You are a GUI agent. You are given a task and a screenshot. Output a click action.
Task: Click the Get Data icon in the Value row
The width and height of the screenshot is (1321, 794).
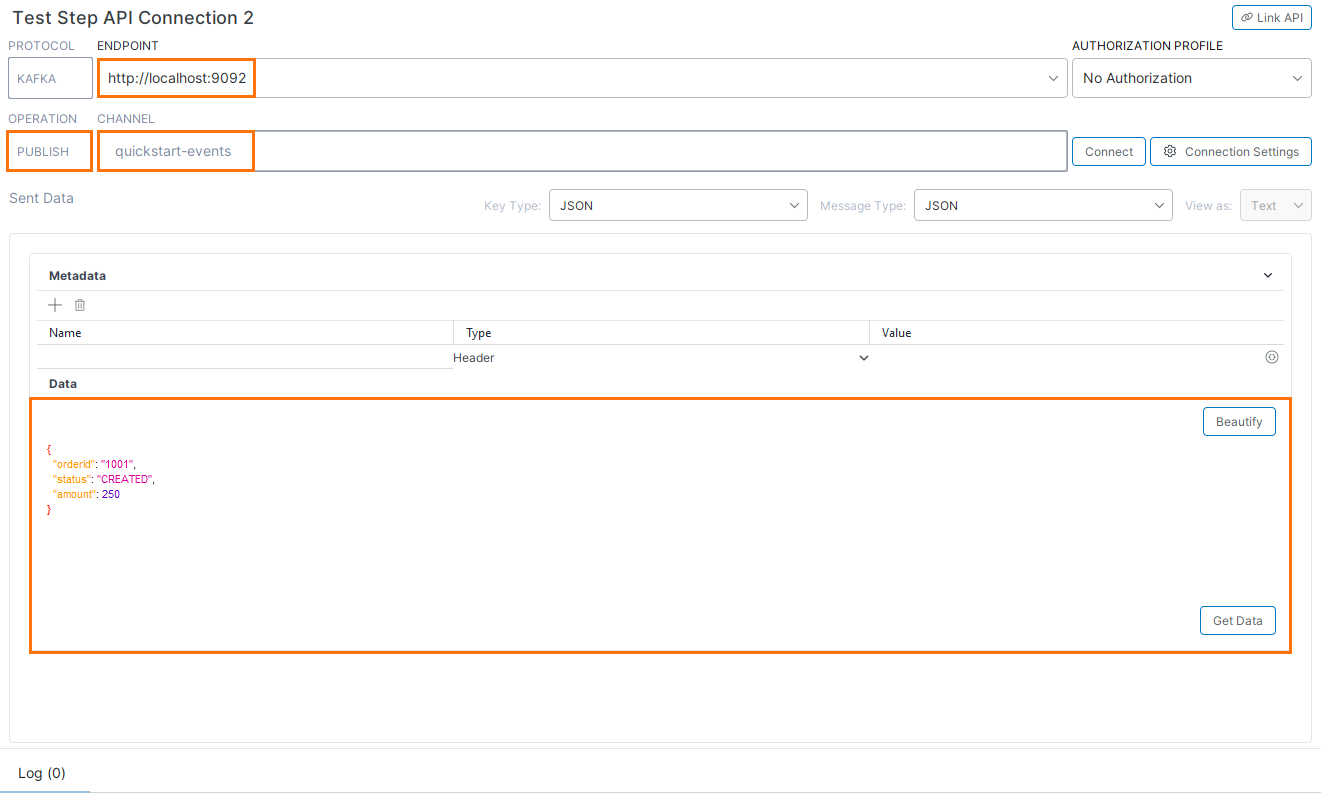pyautogui.click(x=1272, y=357)
